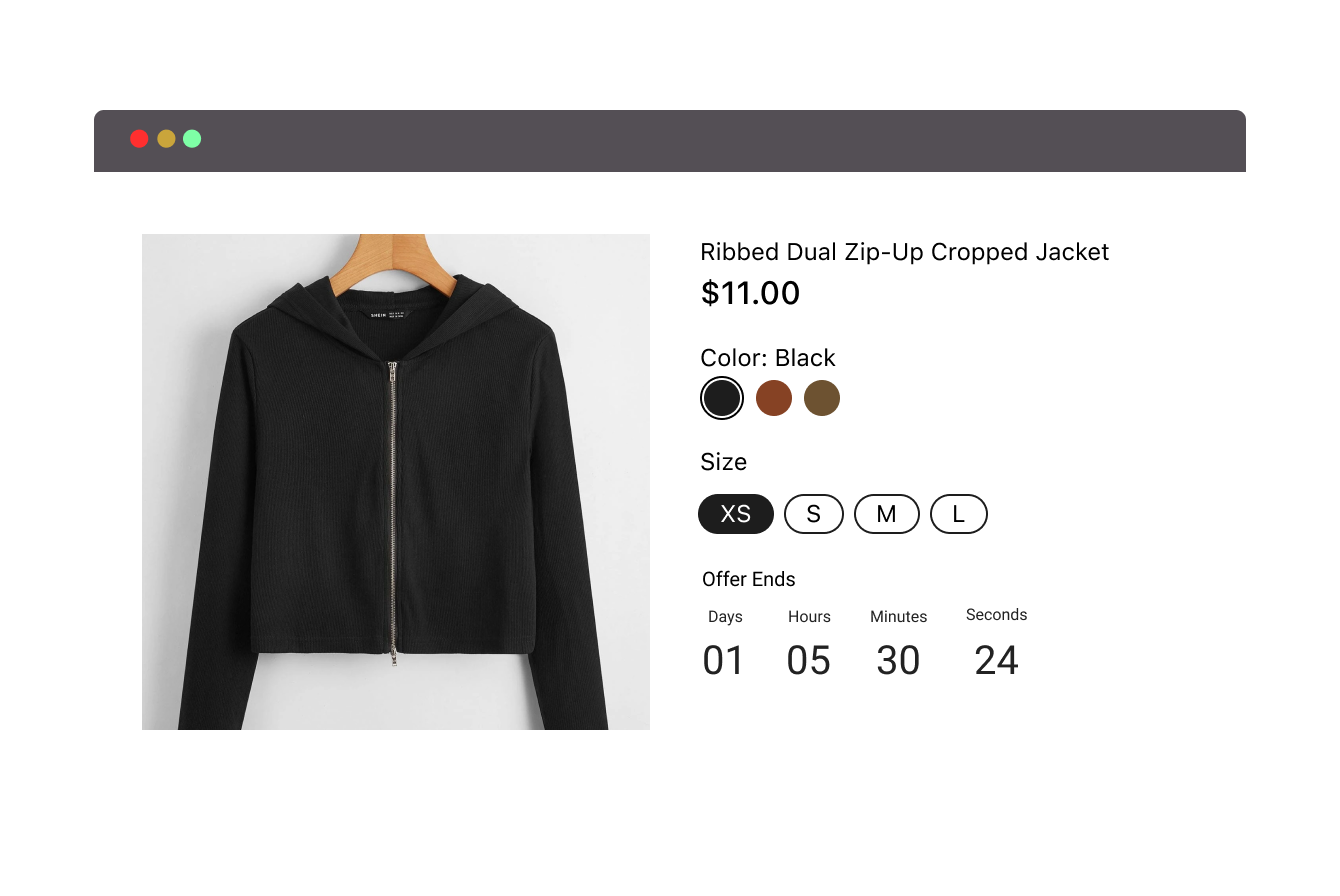Select size XS
Image resolution: width=1340 pixels, height=896 pixels.
point(736,514)
